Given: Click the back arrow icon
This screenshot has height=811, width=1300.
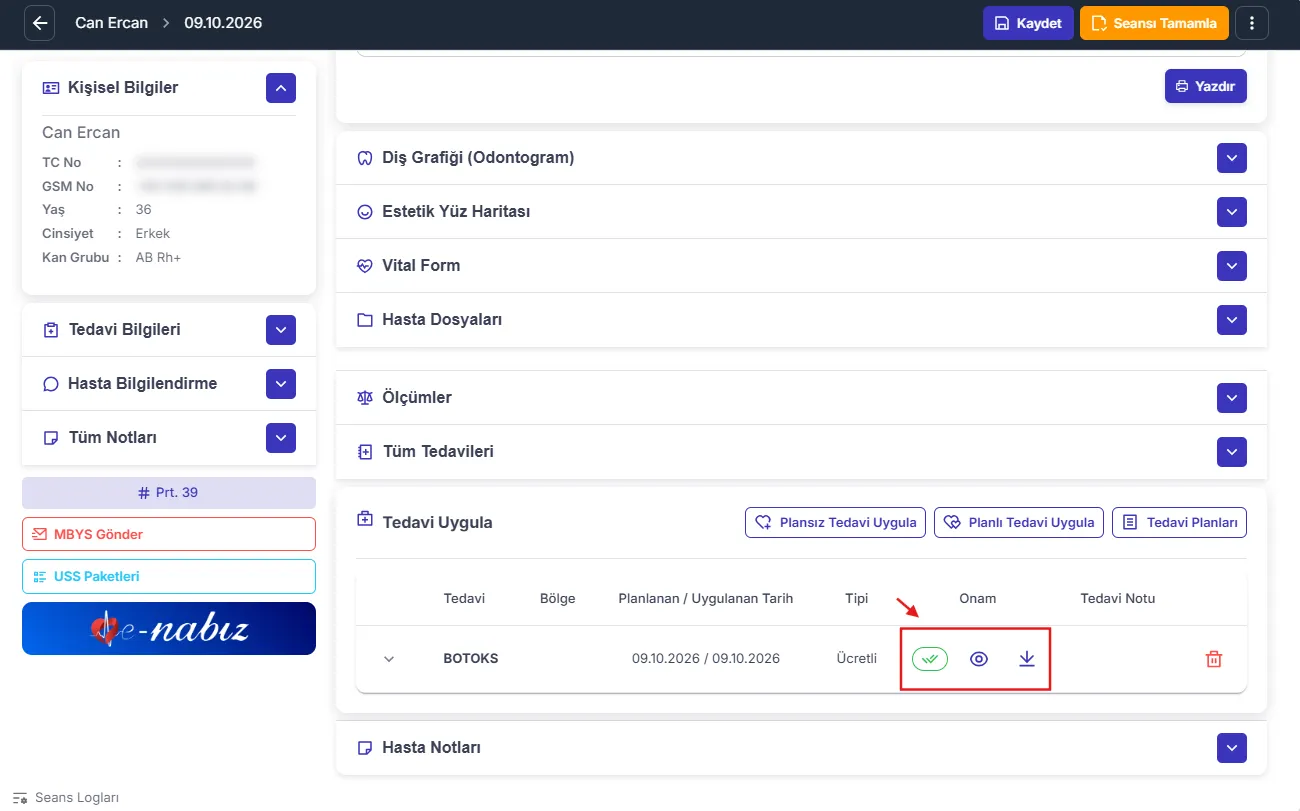Looking at the screenshot, I should (39, 23).
